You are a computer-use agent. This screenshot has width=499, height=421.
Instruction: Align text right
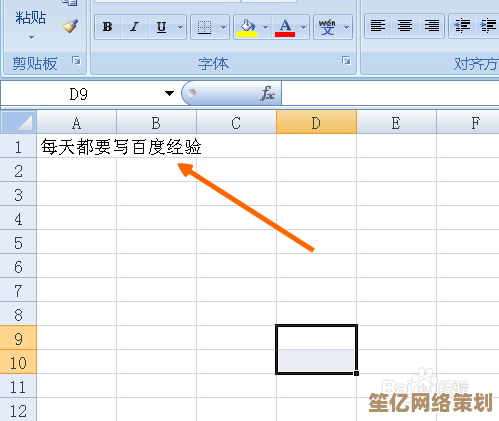pos(431,26)
